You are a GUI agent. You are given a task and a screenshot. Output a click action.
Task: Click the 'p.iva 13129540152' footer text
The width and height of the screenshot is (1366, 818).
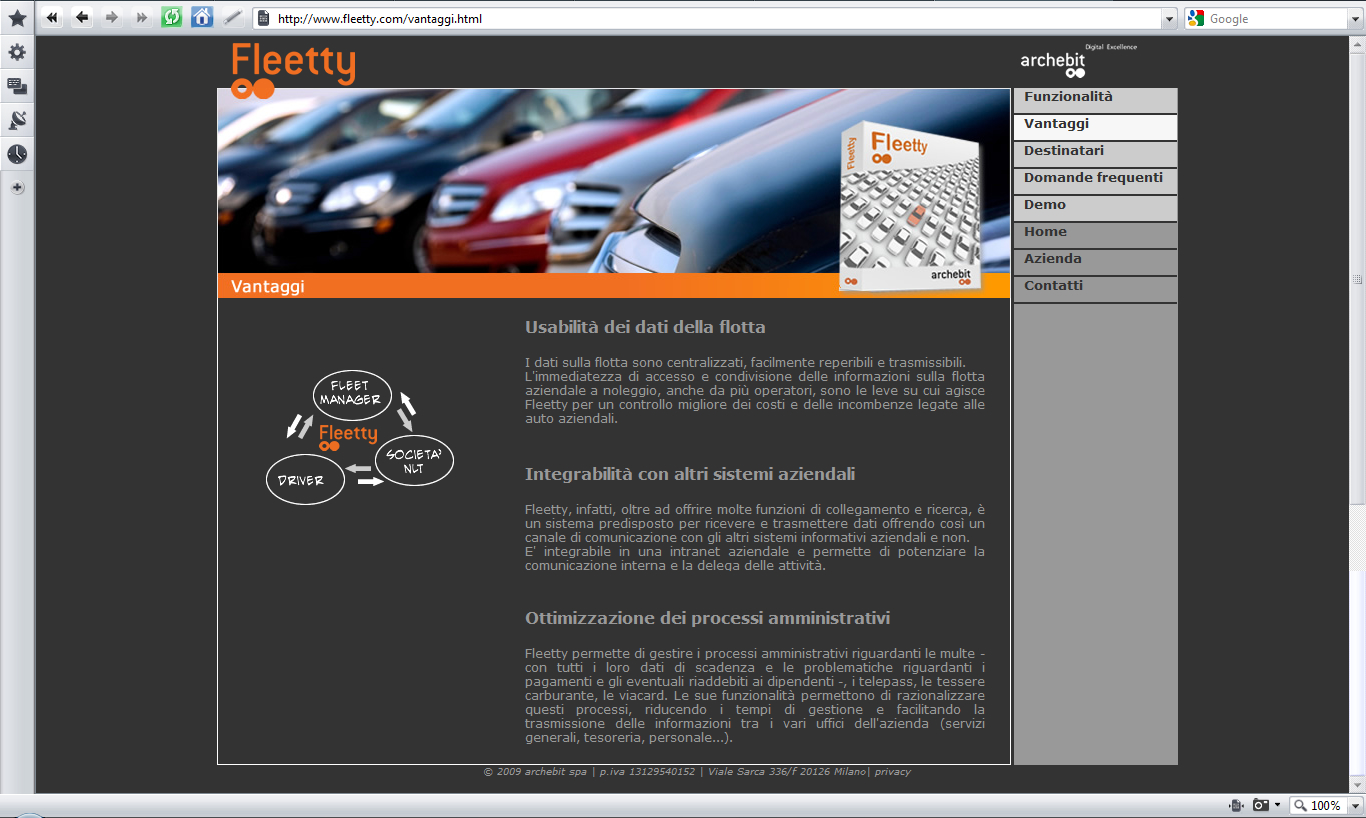(x=647, y=772)
